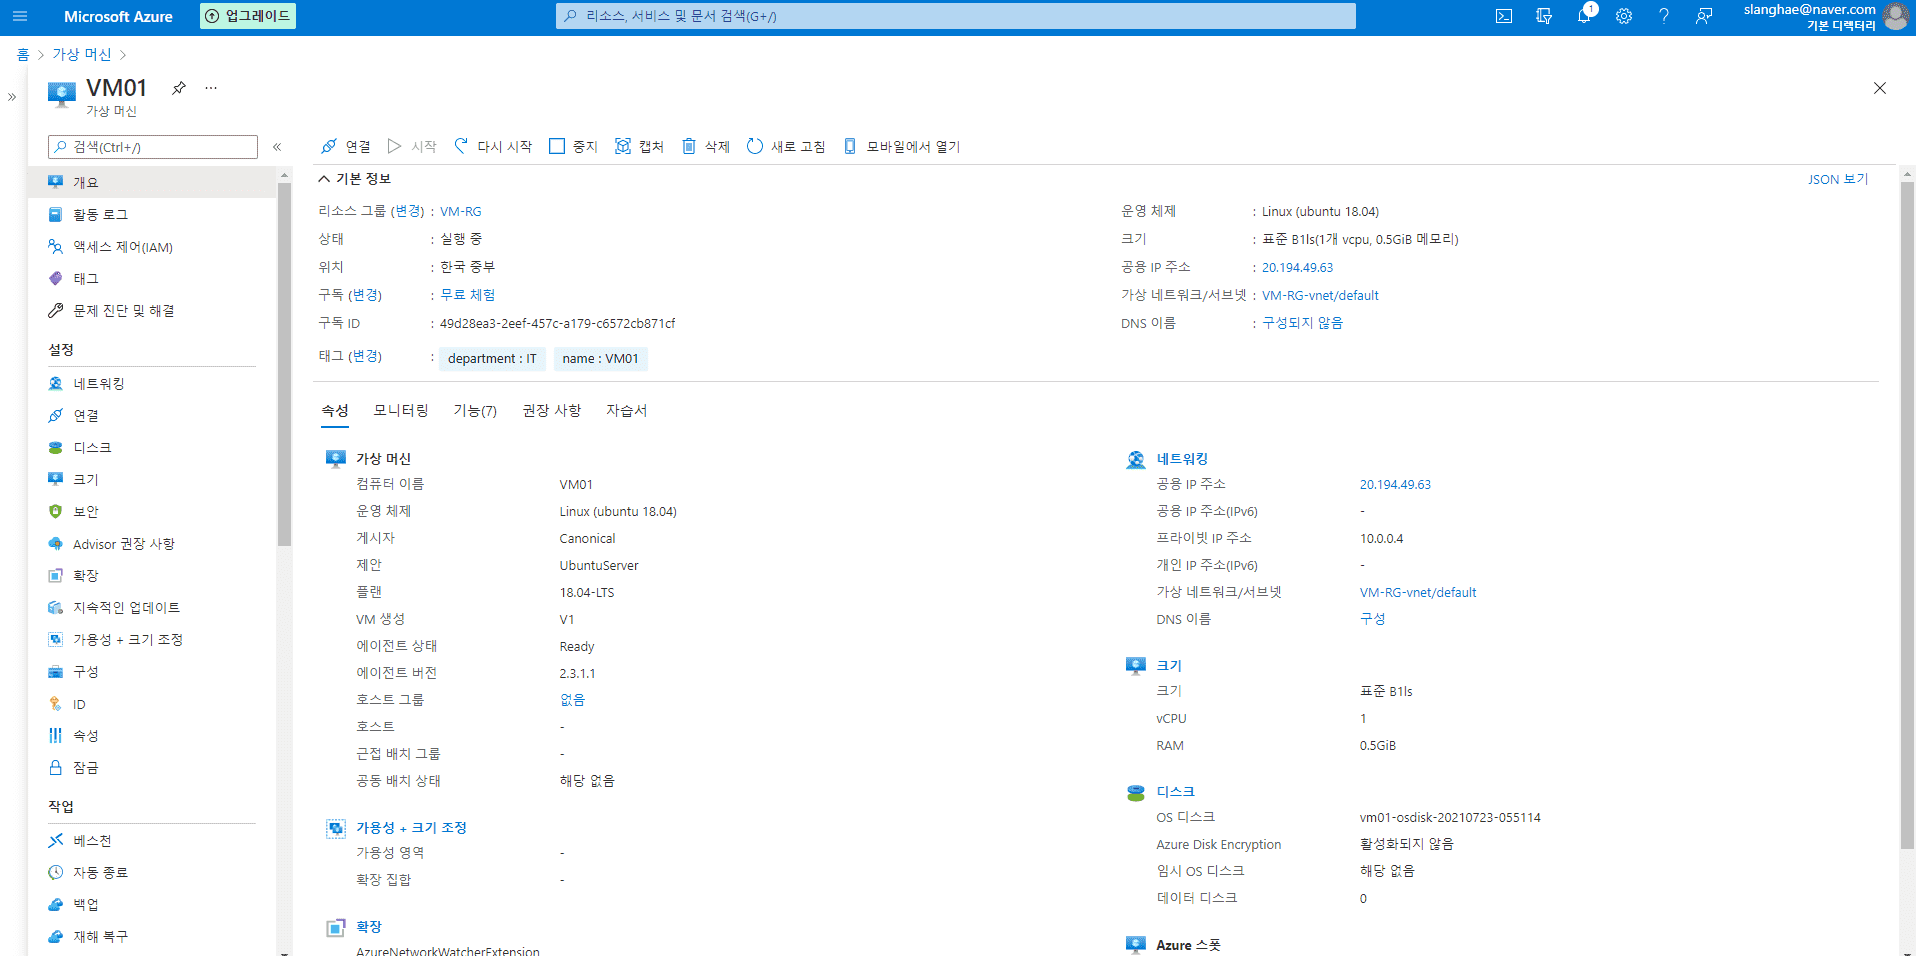Switch to the 모니터링 tab
This screenshot has height=956, width=1916.
[401, 410]
